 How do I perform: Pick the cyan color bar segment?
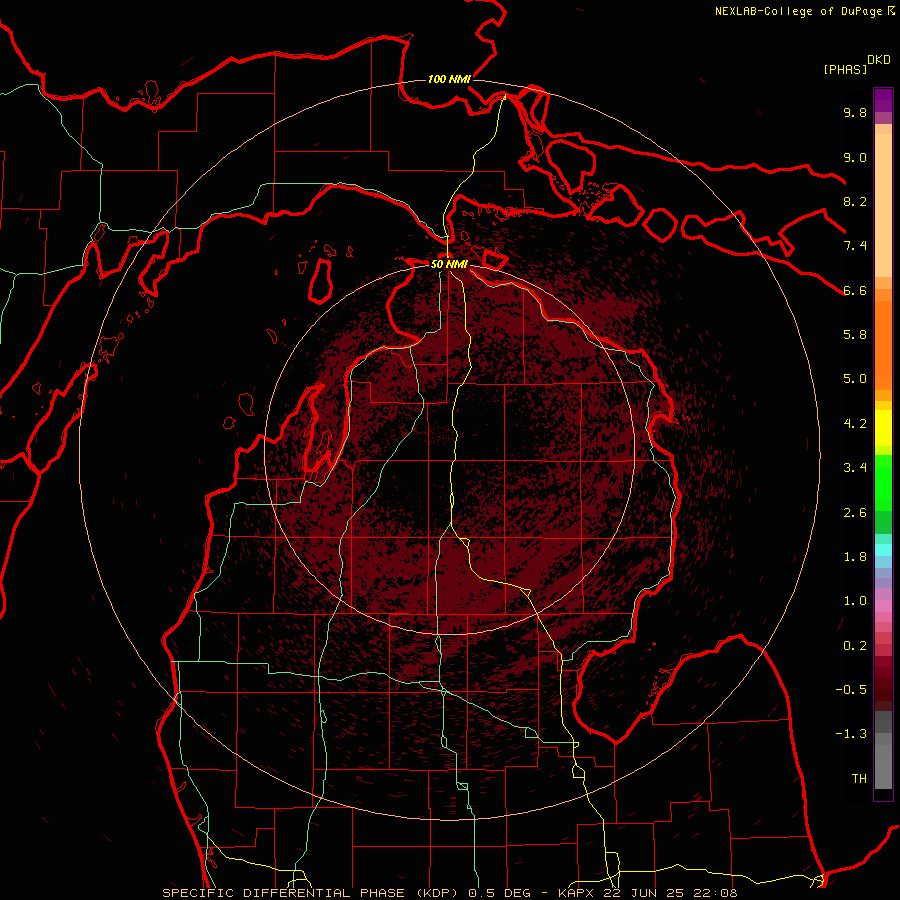click(x=883, y=550)
